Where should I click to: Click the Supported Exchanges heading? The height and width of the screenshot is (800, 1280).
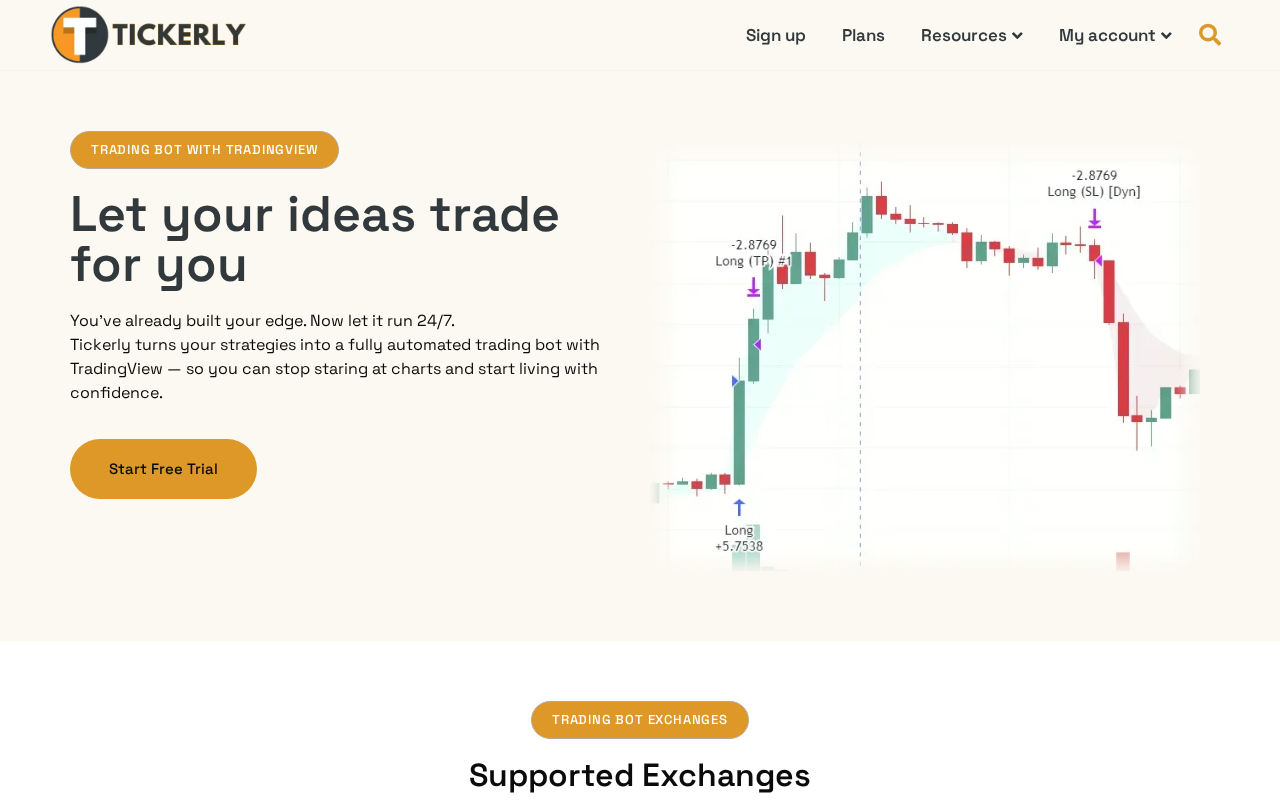pos(640,775)
